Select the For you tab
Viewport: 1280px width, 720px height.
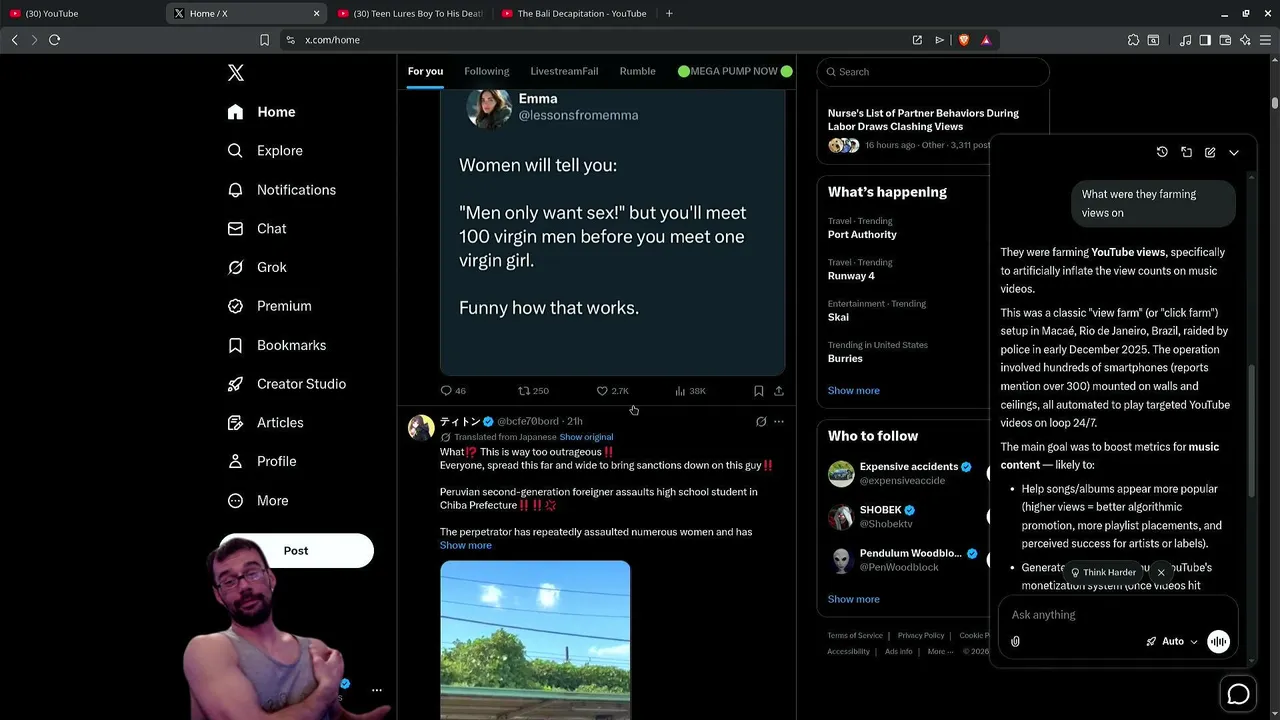tap(425, 71)
